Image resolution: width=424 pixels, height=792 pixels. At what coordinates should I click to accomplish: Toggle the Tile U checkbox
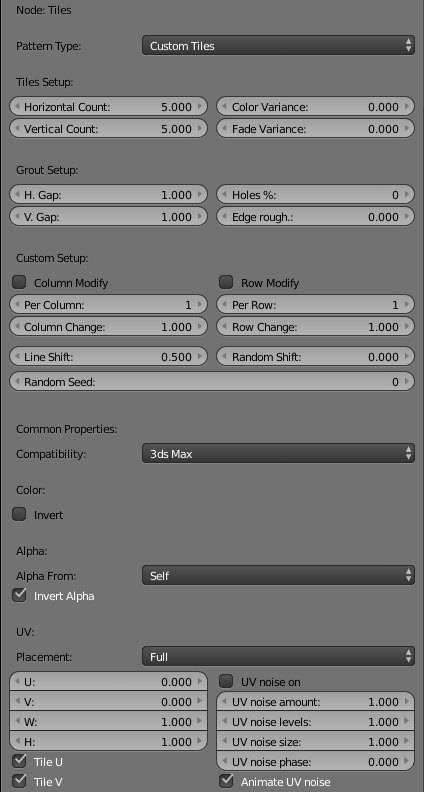point(19,761)
